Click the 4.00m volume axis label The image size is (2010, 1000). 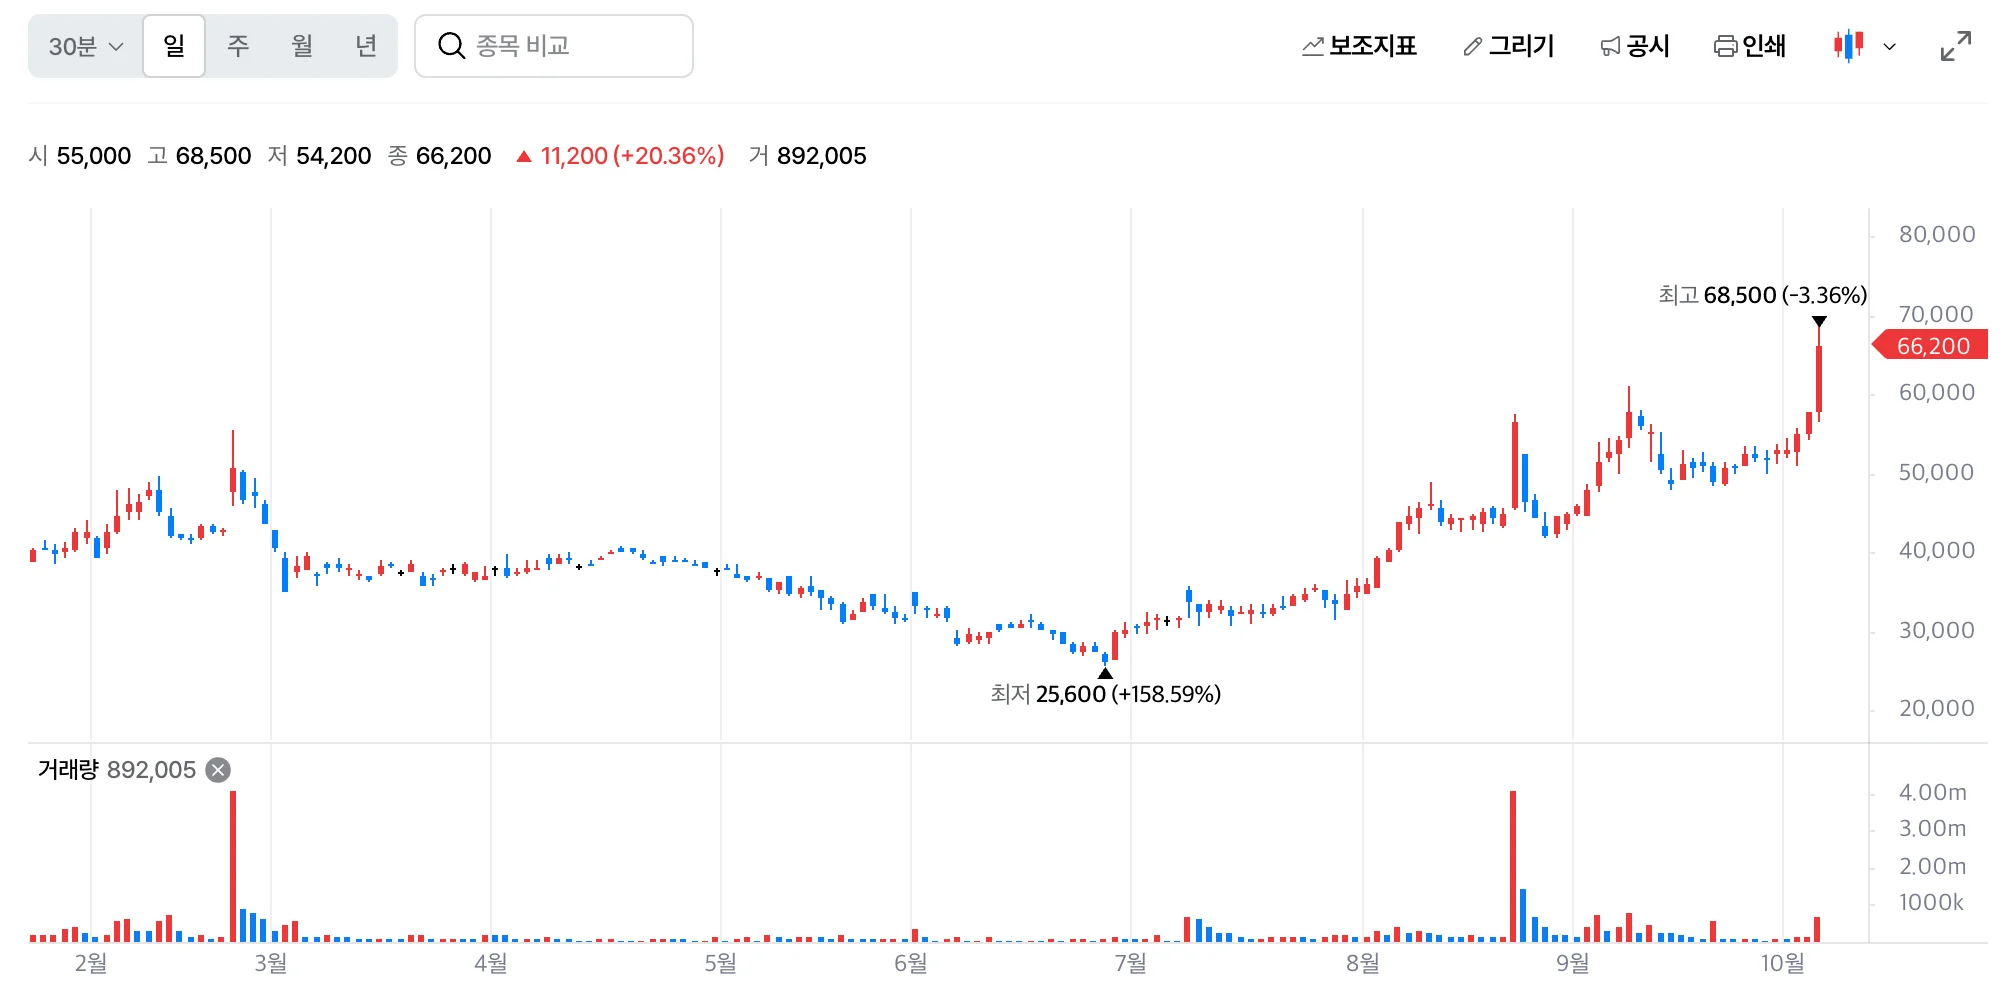pos(1932,792)
